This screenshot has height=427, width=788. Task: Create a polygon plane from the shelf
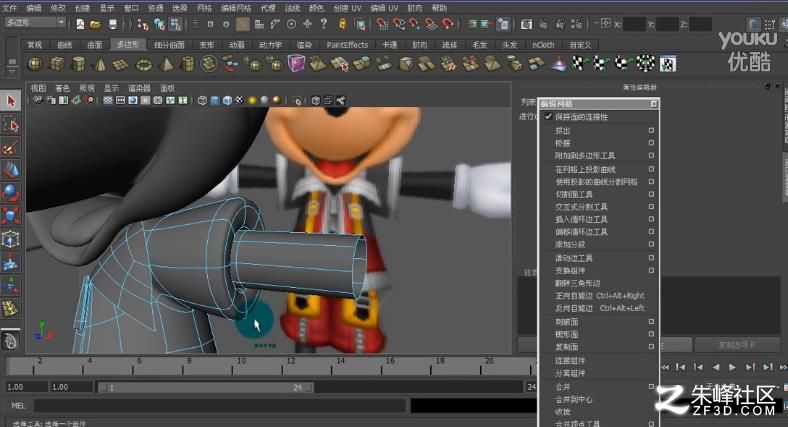tap(121, 64)
